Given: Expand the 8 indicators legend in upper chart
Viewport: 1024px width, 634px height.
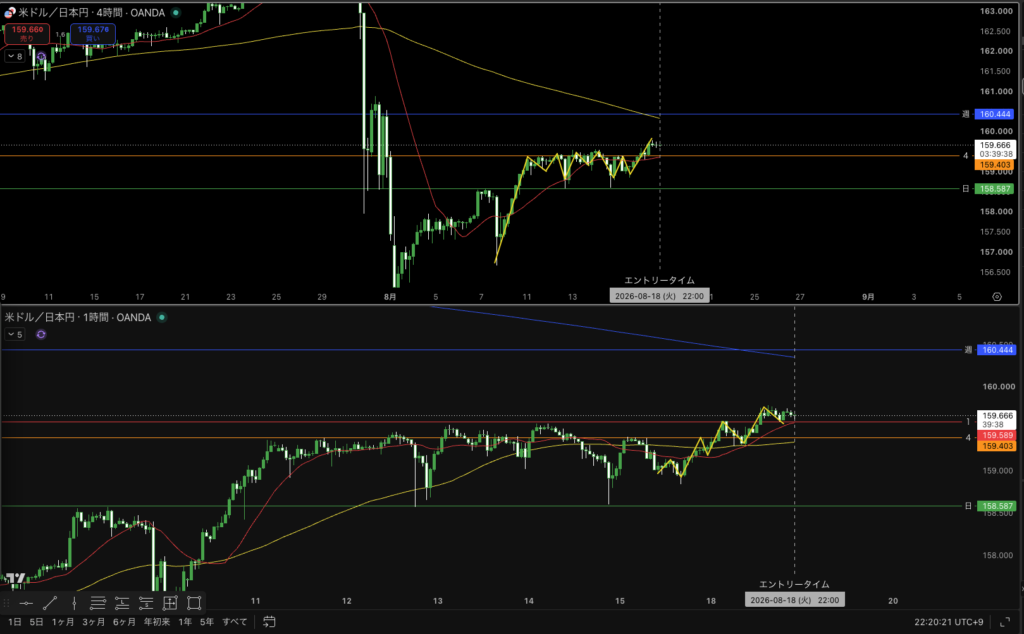Looking at the screenshot, I should coord(15,57).
